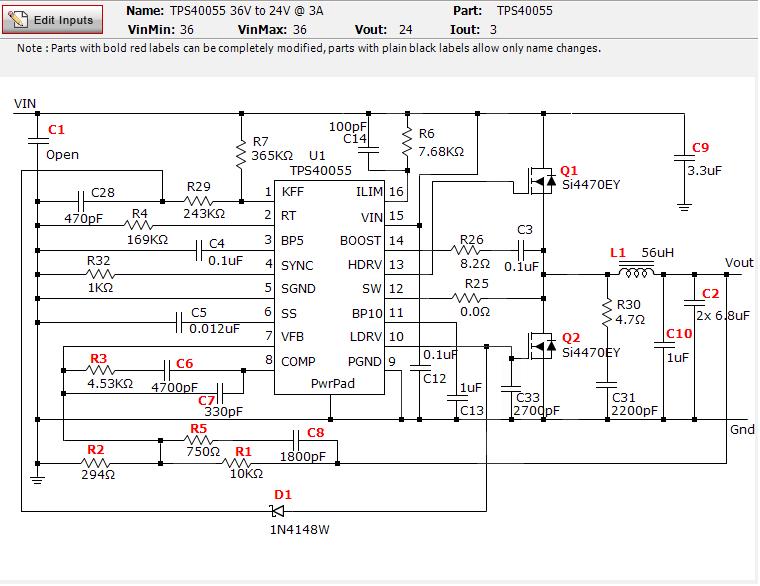Click the red R3 resistor label

click(x=98, y=359)
